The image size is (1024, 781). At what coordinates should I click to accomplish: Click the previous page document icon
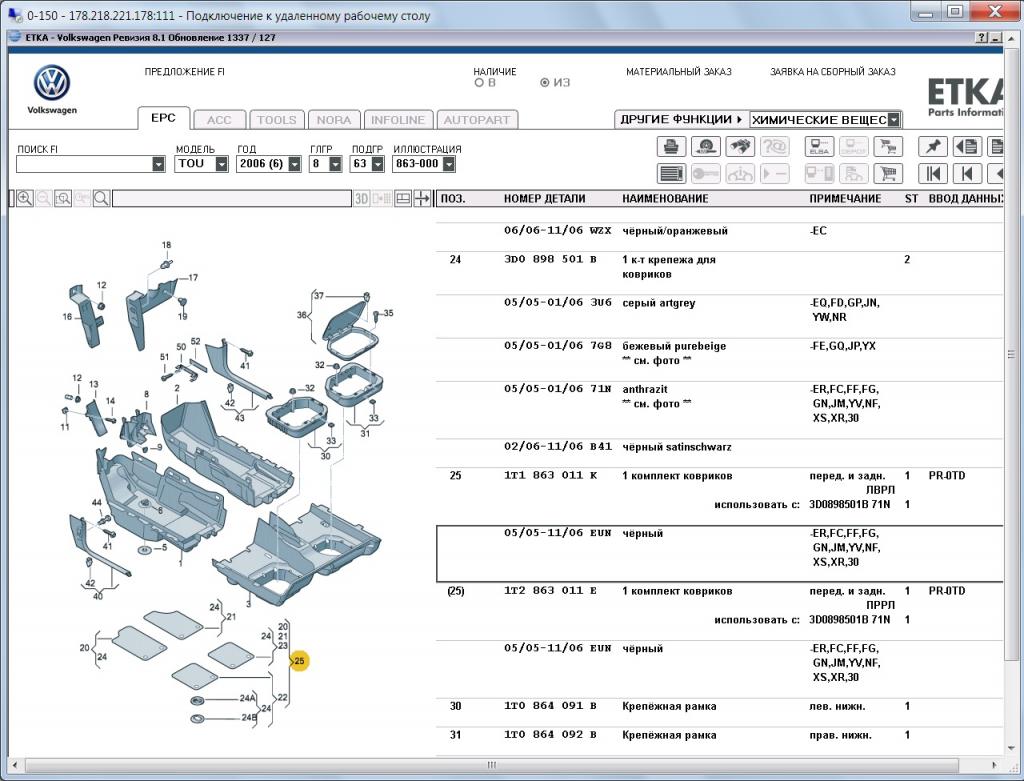click(x=967, y=146)
